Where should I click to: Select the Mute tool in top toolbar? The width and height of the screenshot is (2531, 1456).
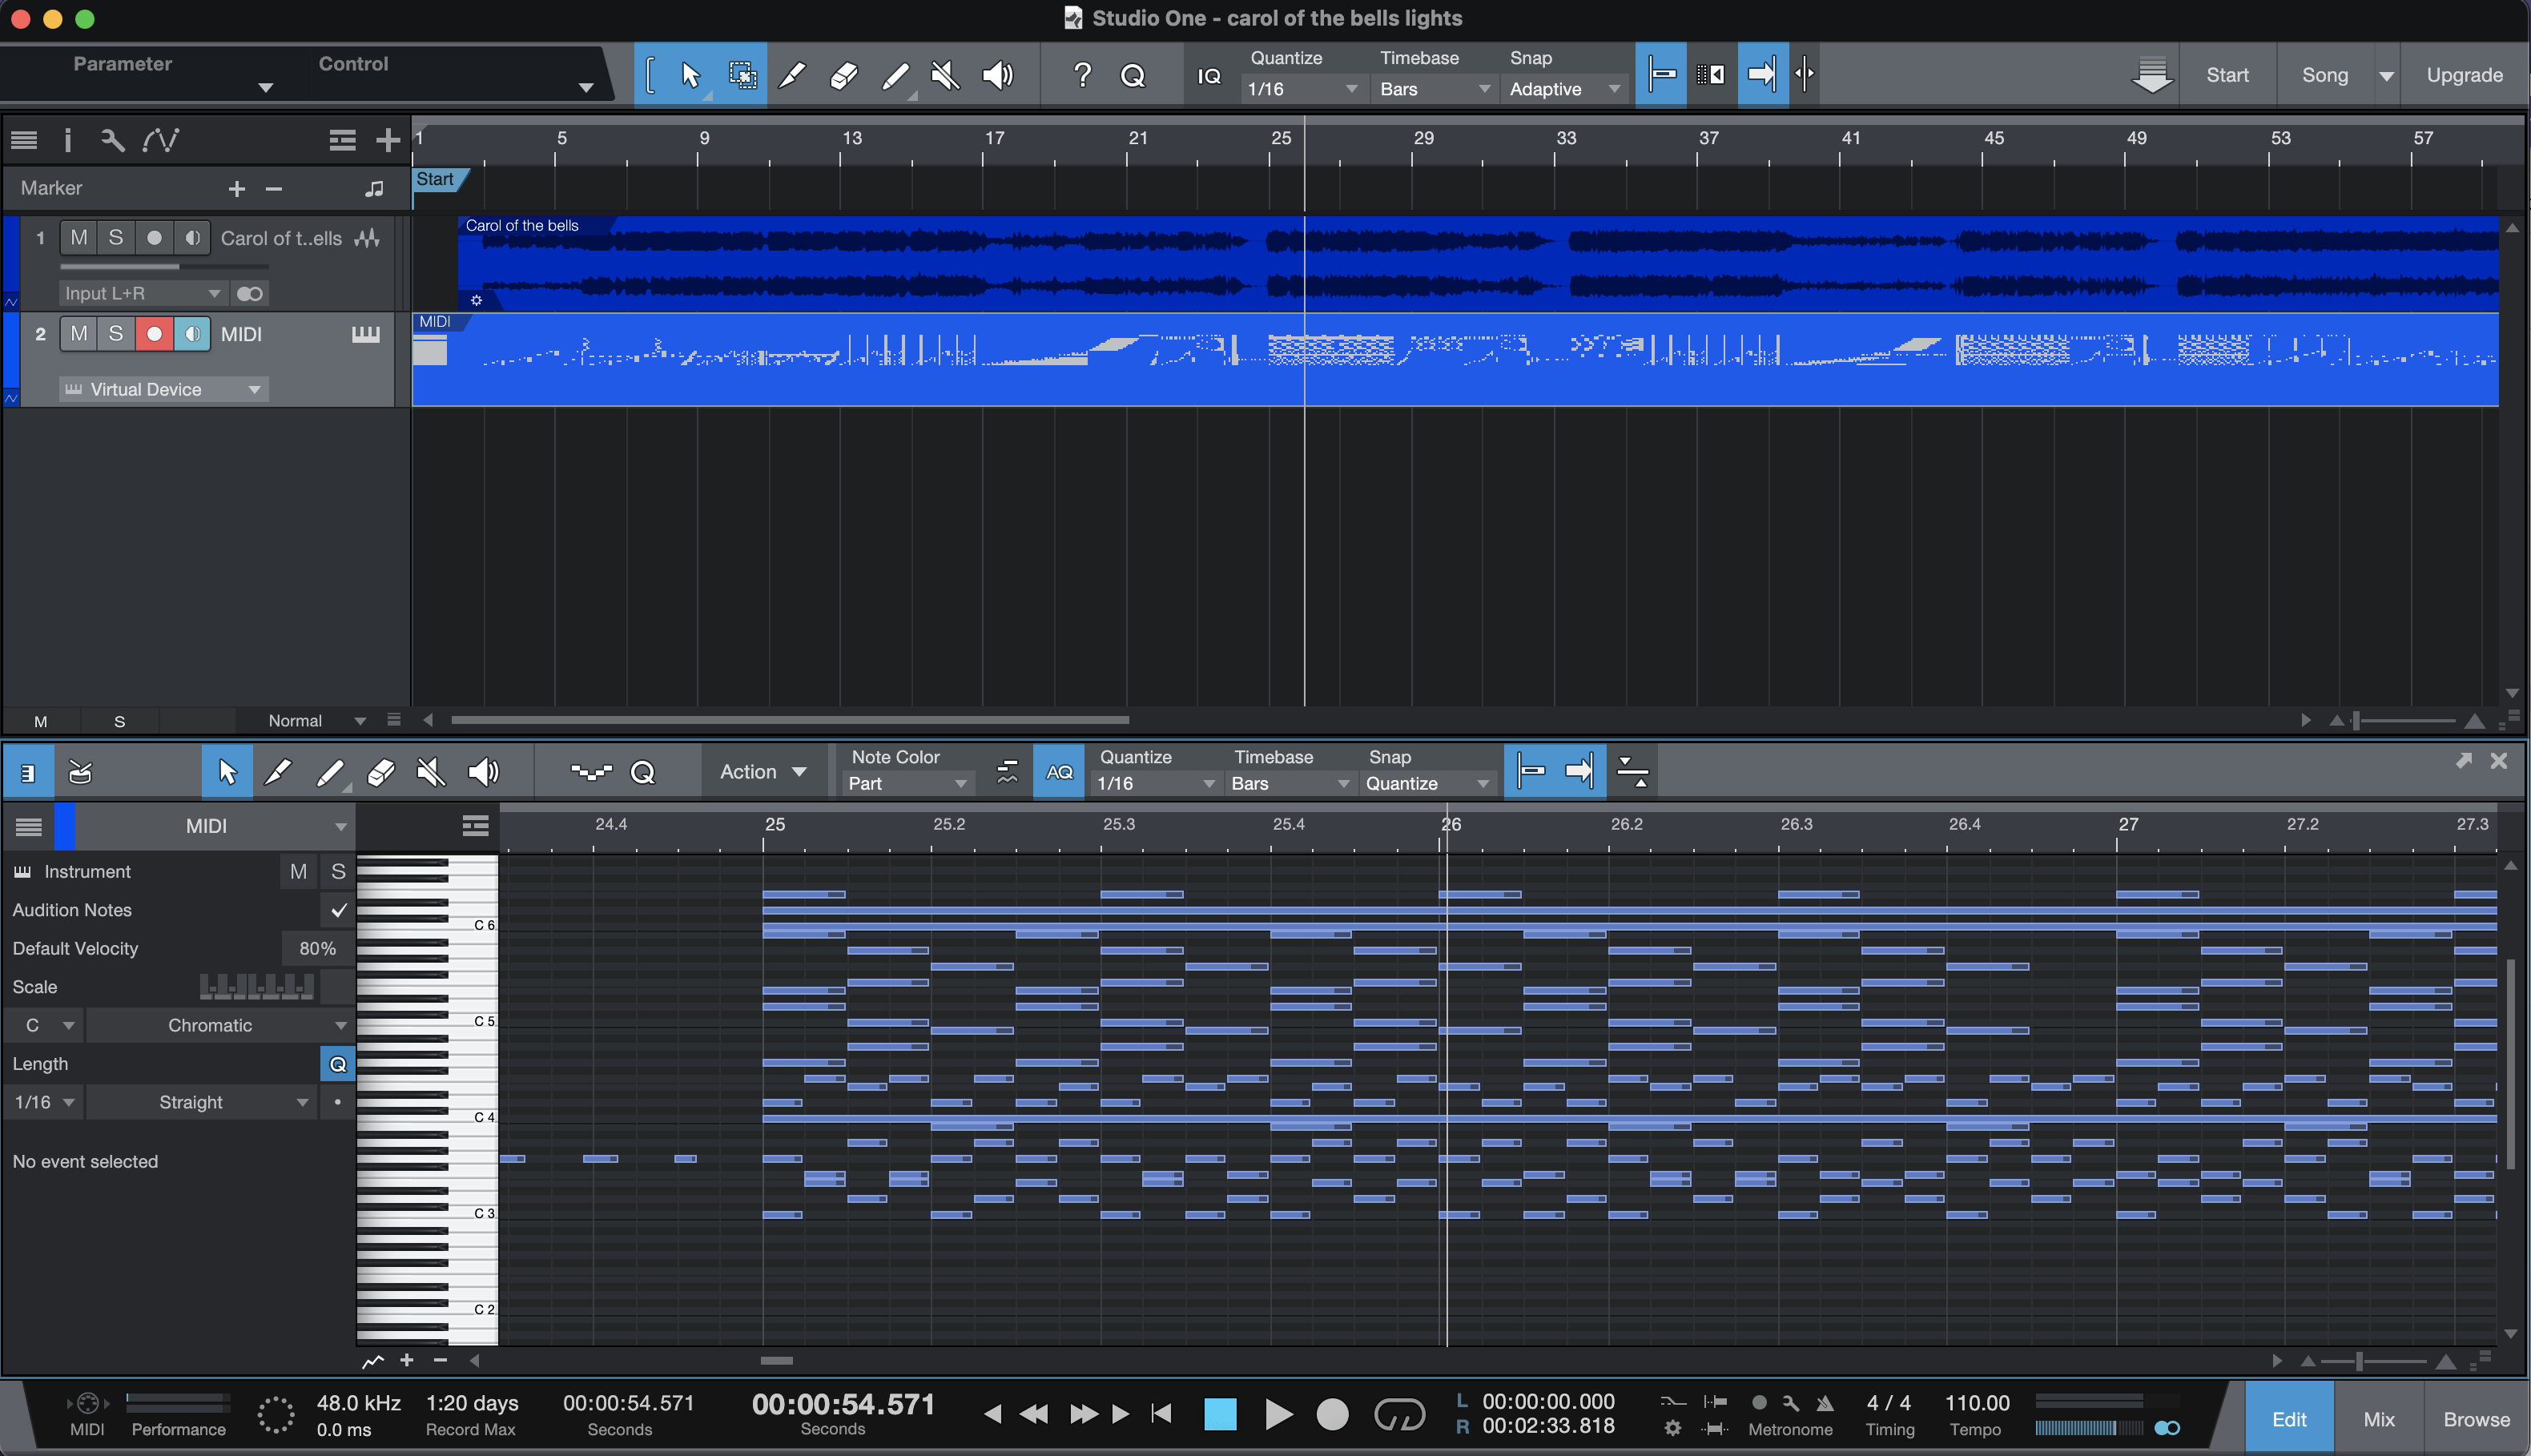(945, 75)
